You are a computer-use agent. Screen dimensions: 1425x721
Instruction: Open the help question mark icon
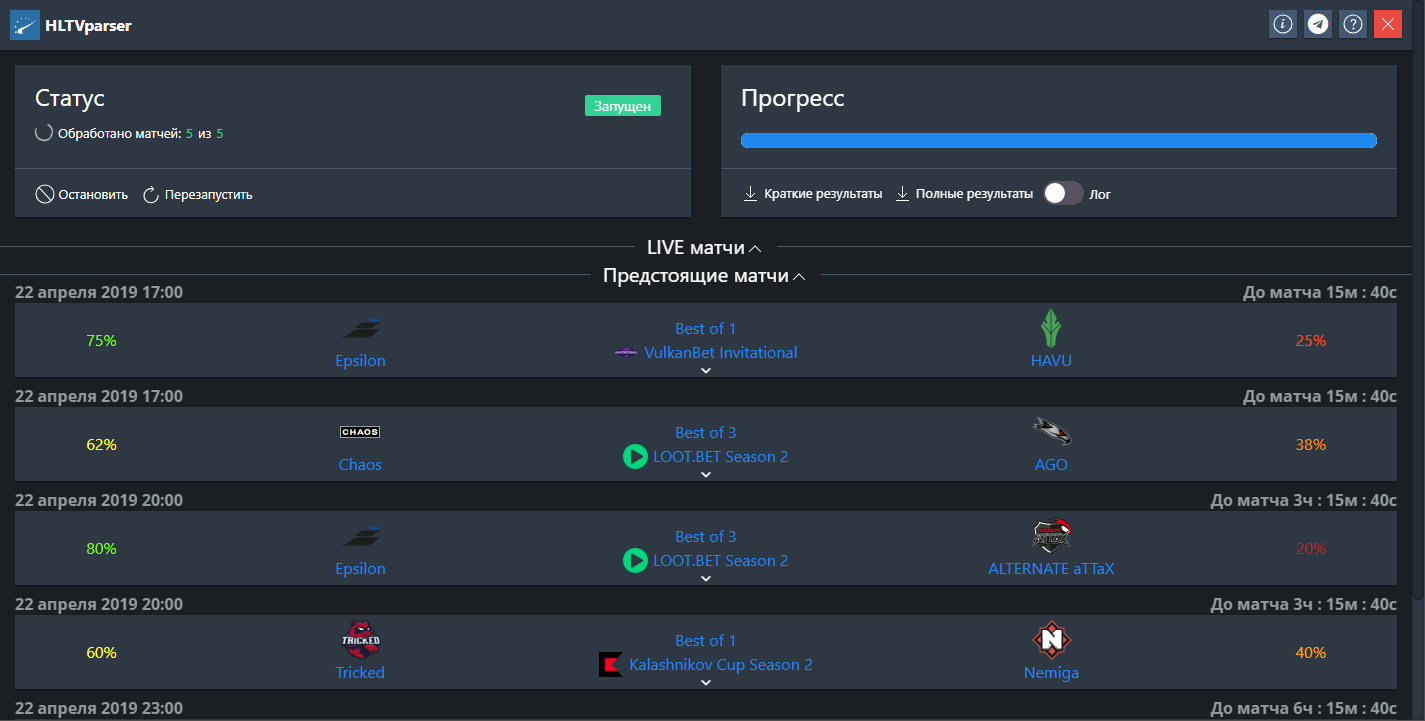coord(1353,24)
